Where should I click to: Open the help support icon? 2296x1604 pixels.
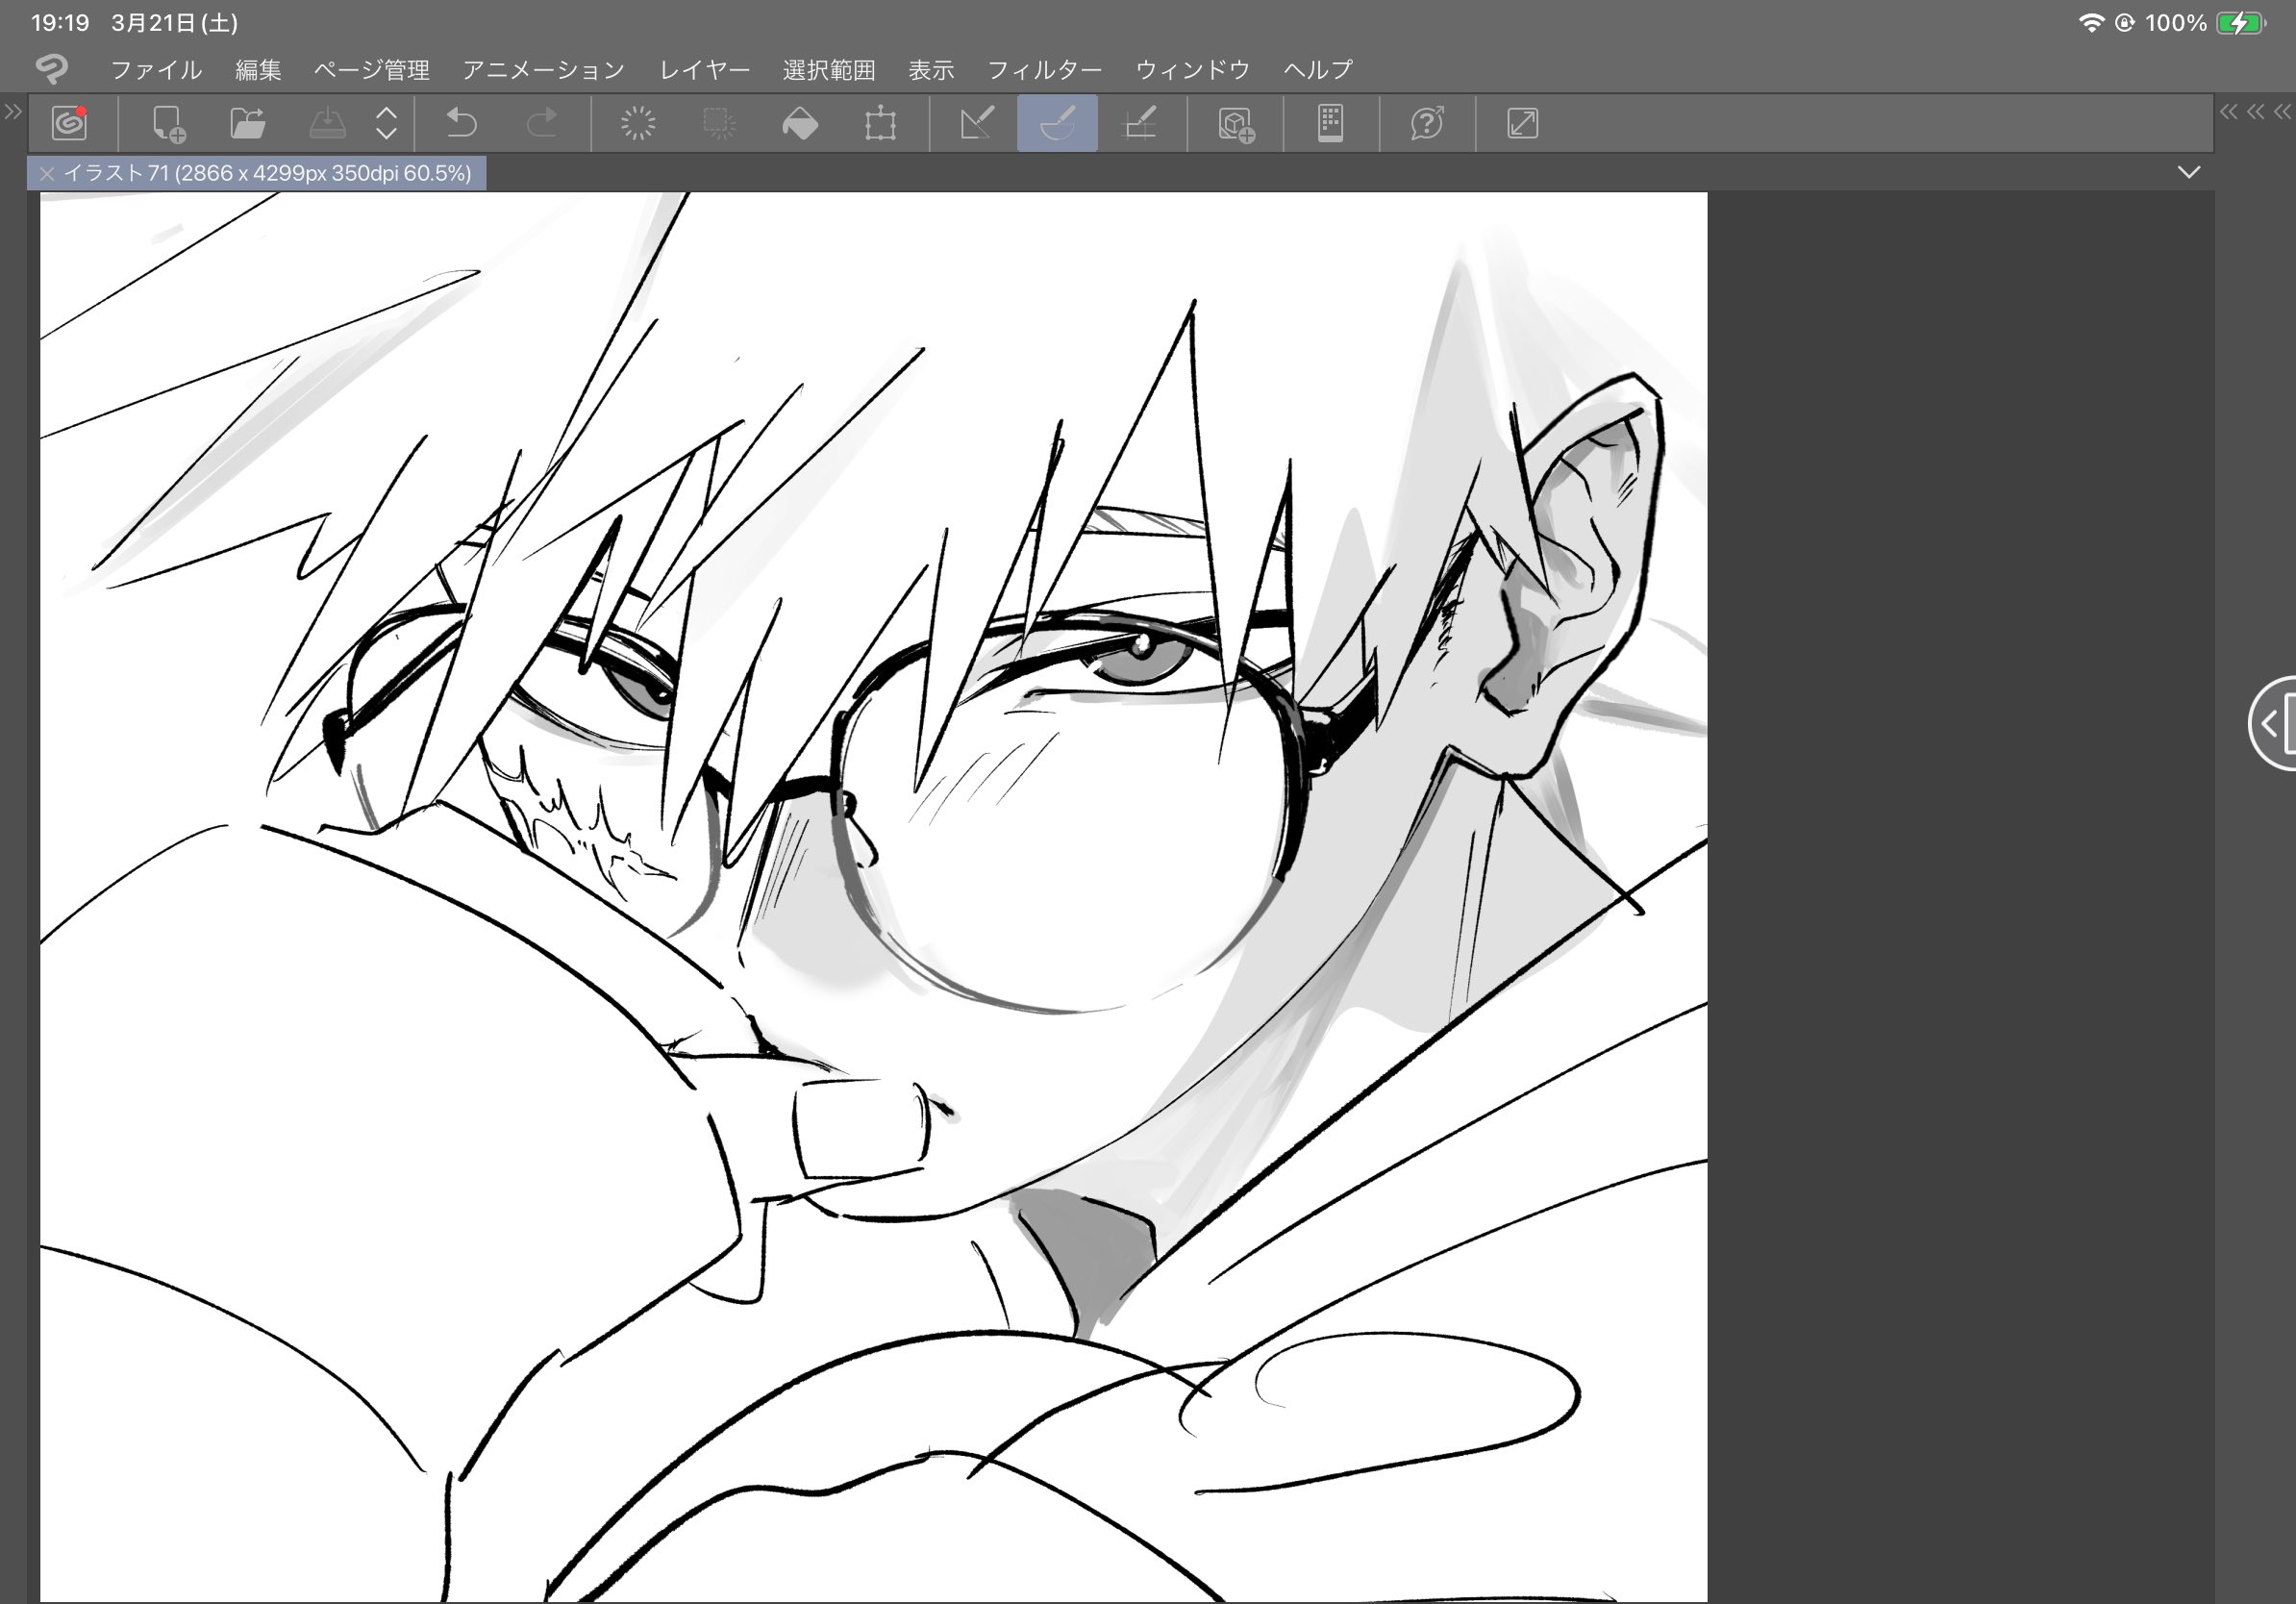tap(1426, 123)
